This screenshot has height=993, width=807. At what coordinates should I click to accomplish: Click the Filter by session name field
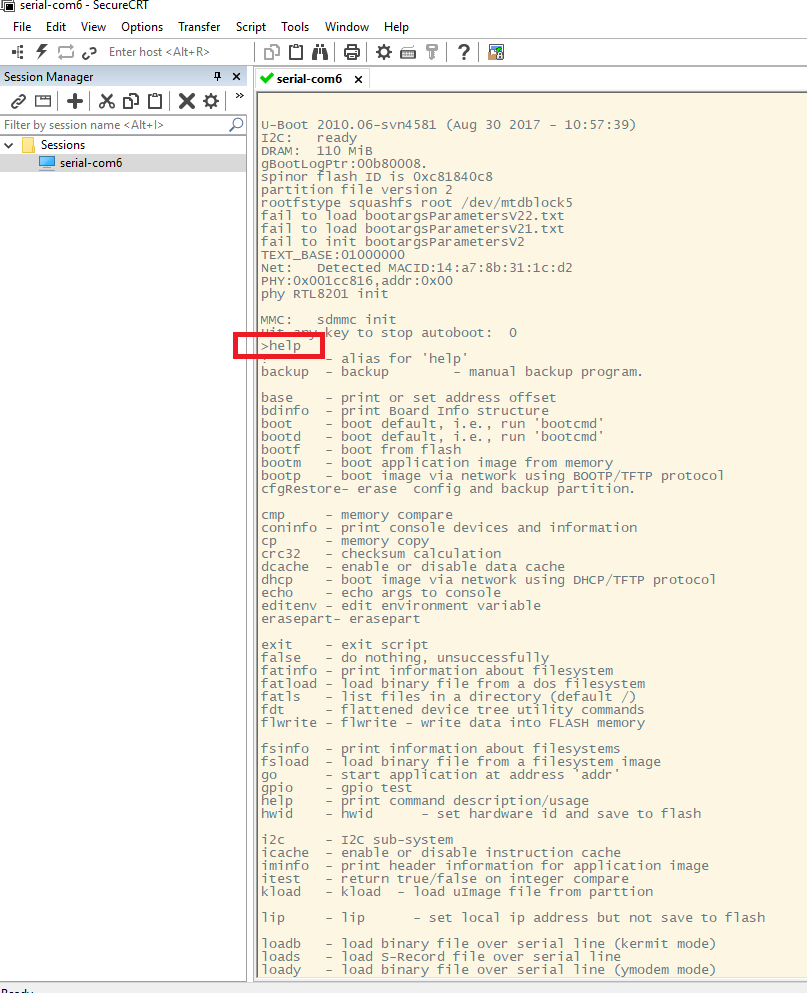(112, 125)
